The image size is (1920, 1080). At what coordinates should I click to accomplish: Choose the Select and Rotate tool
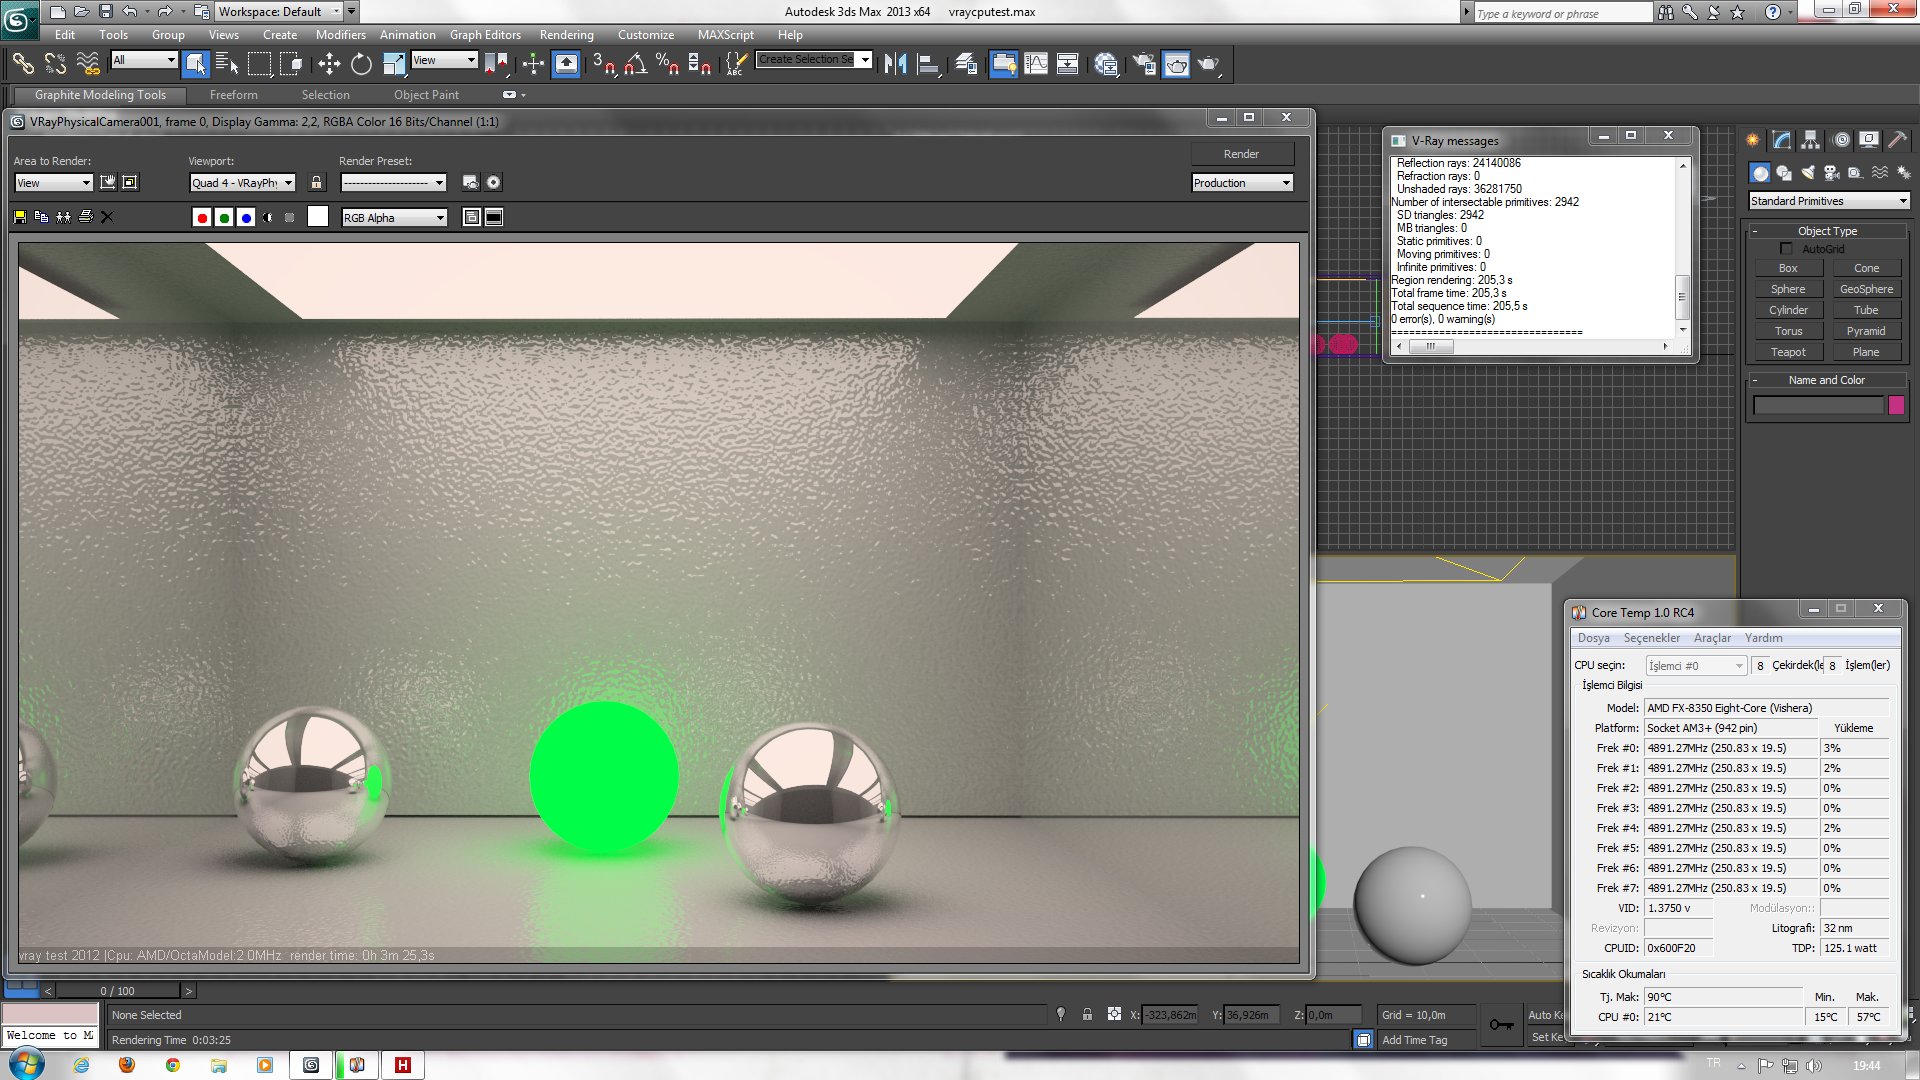(x=361, y=64)
